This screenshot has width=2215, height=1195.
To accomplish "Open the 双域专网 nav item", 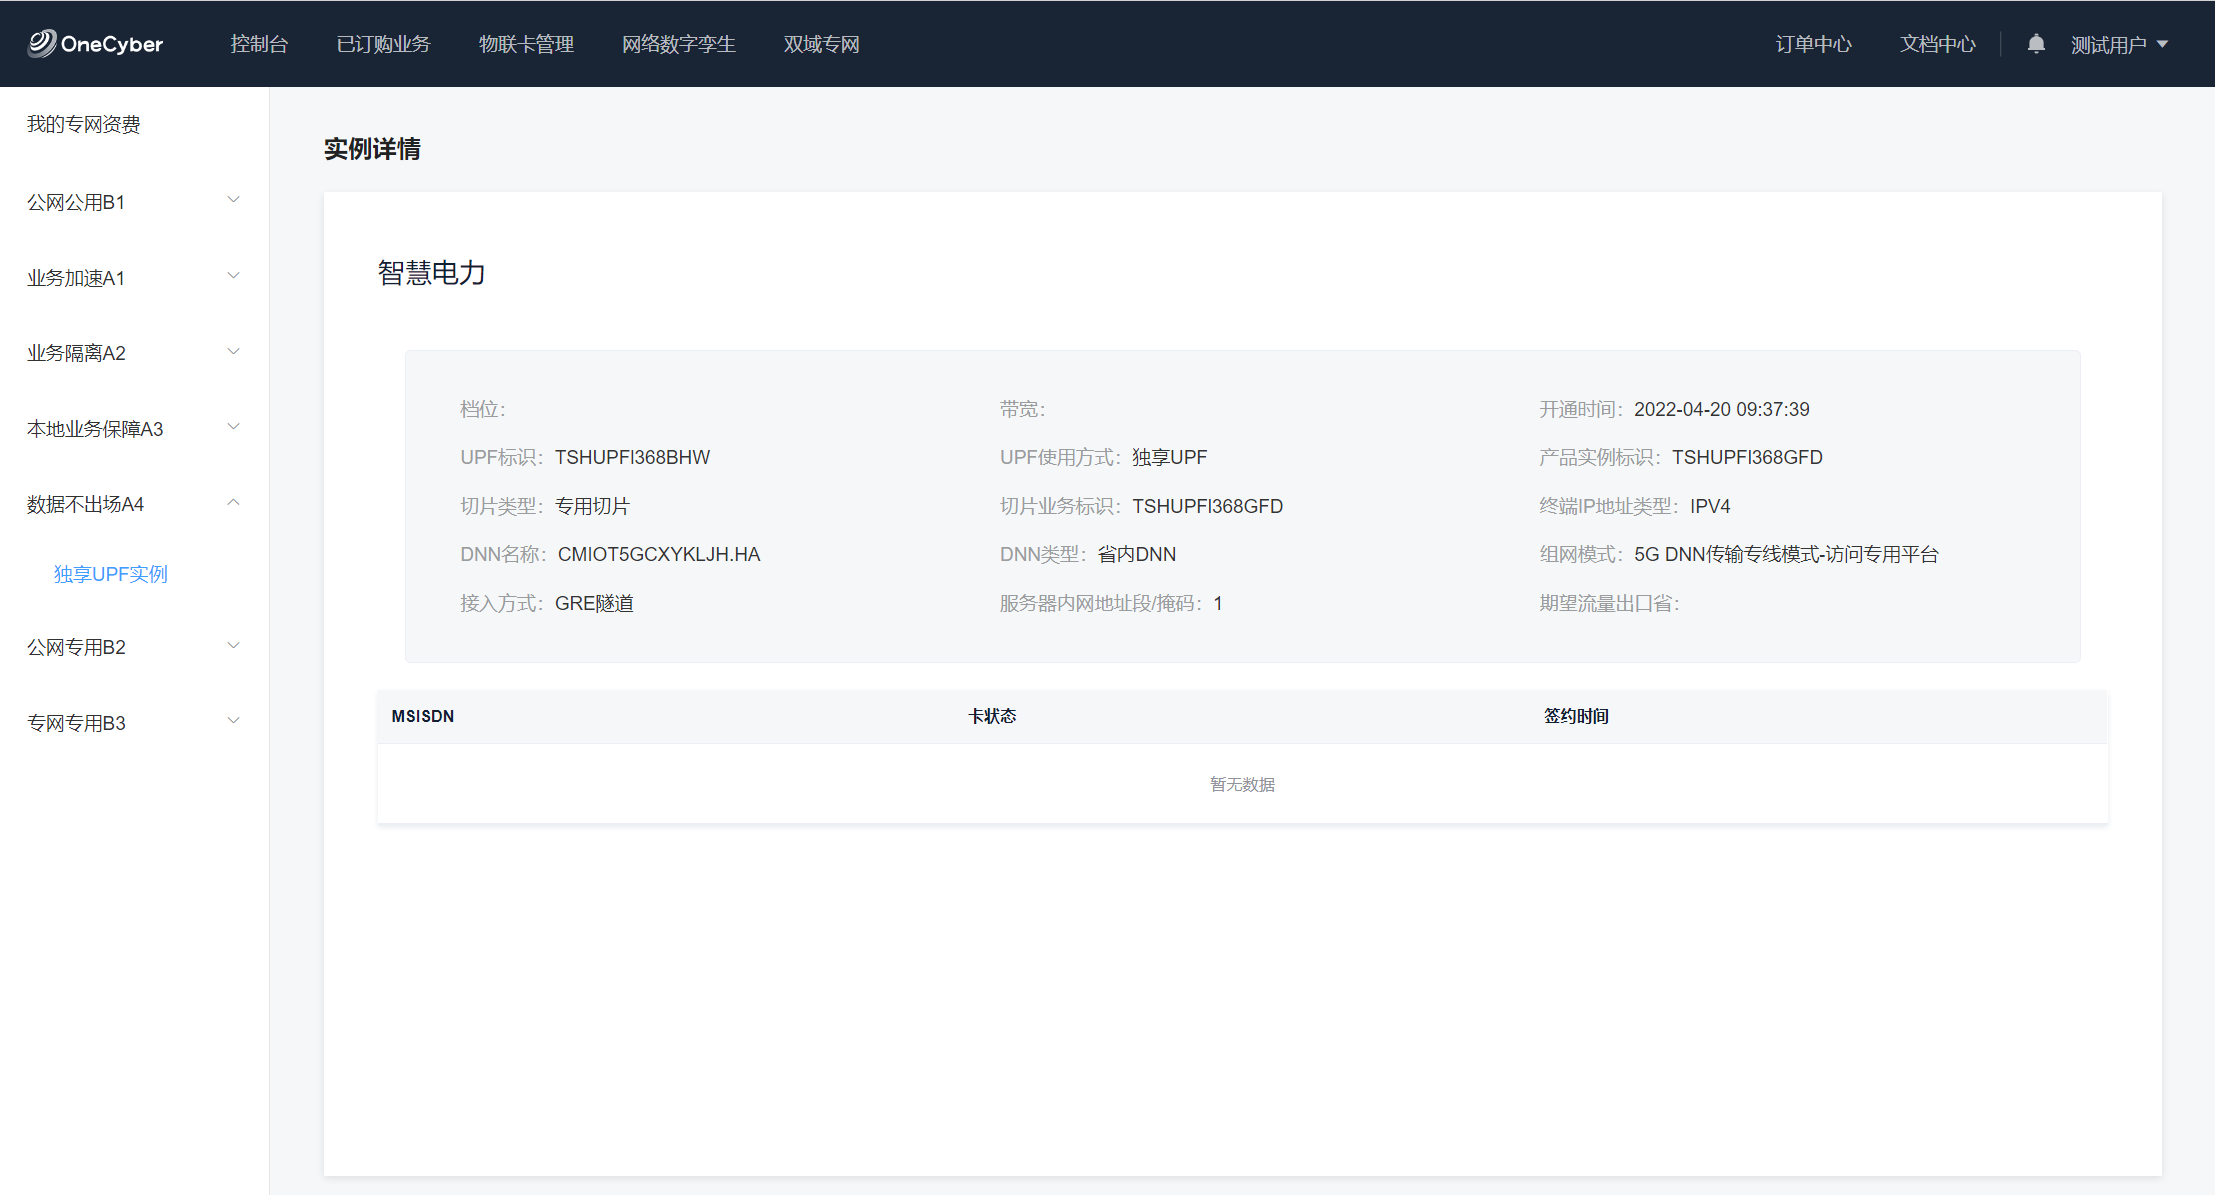I will click(821, 44).
